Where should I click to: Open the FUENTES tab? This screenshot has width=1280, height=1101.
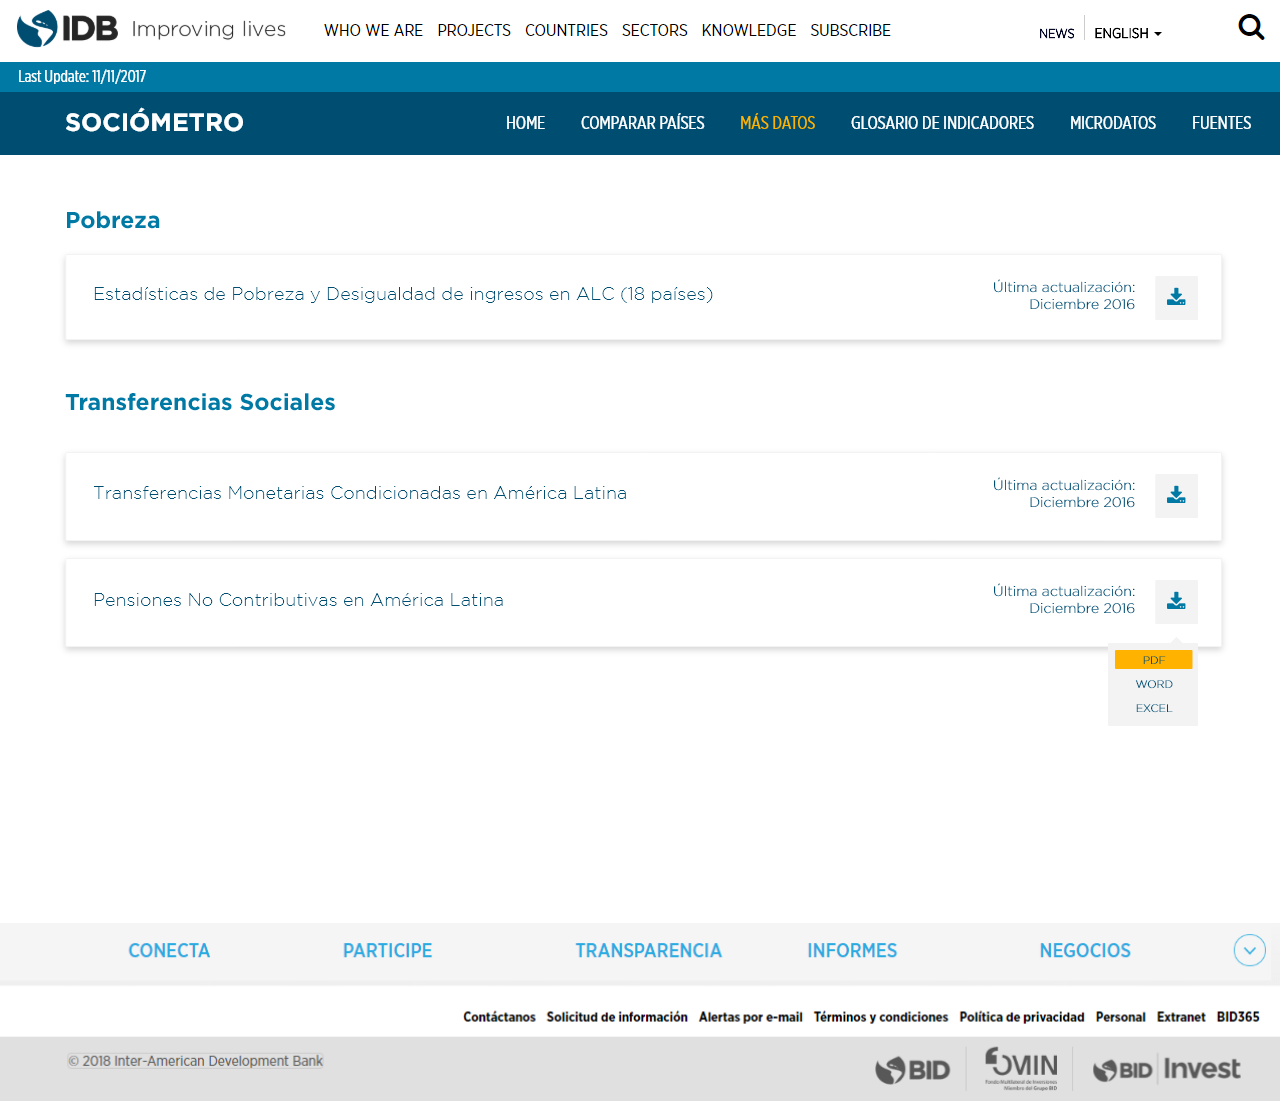[1221, 123]
